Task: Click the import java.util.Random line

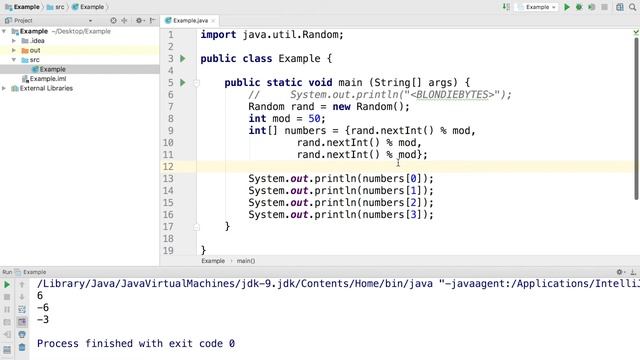Action: 272,35
